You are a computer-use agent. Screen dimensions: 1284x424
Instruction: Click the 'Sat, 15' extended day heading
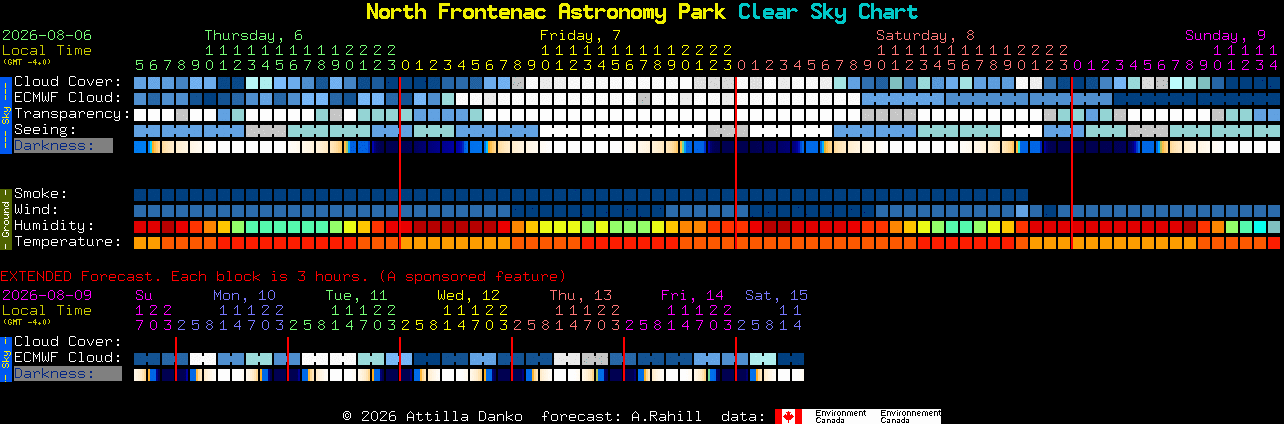tap(776, 295)
